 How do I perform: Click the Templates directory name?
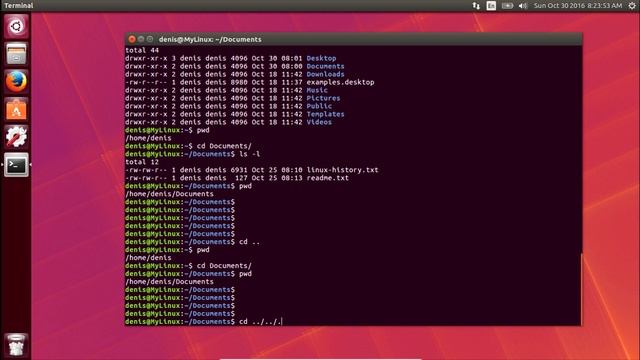tap(325, 114)
